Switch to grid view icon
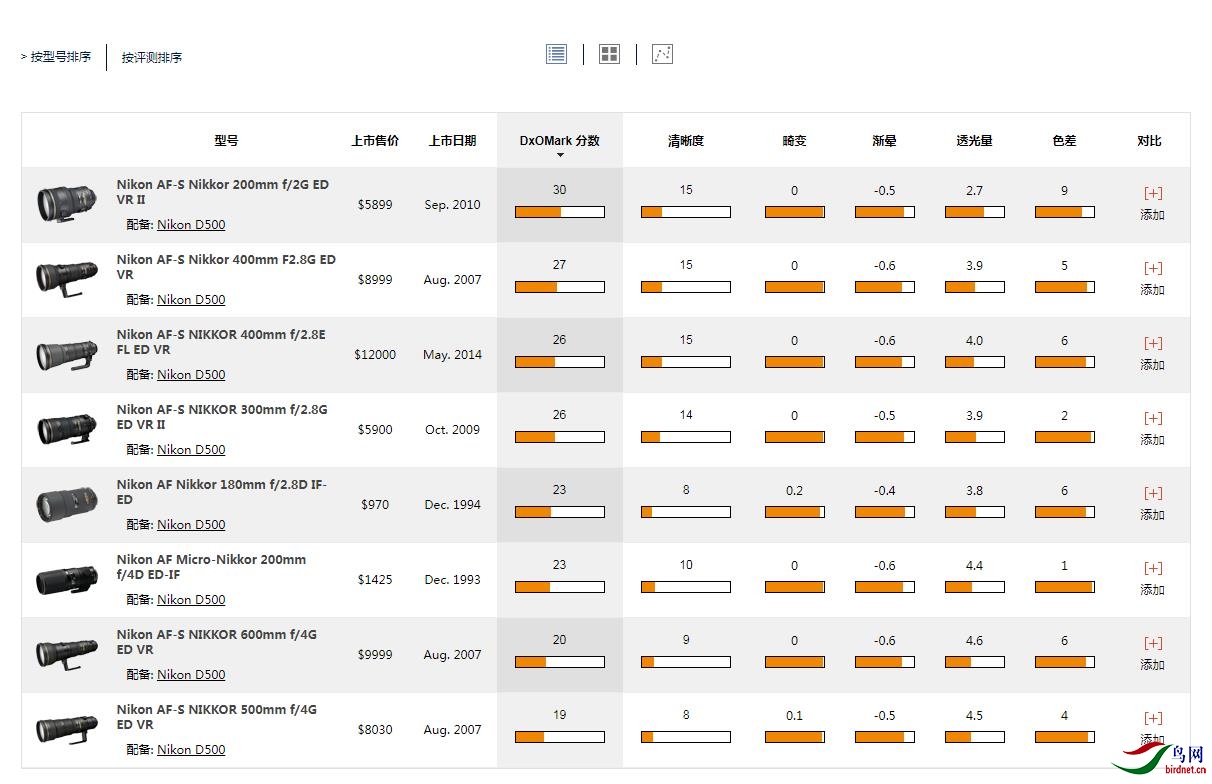The image size is (1212, 784). pos(609,54)
